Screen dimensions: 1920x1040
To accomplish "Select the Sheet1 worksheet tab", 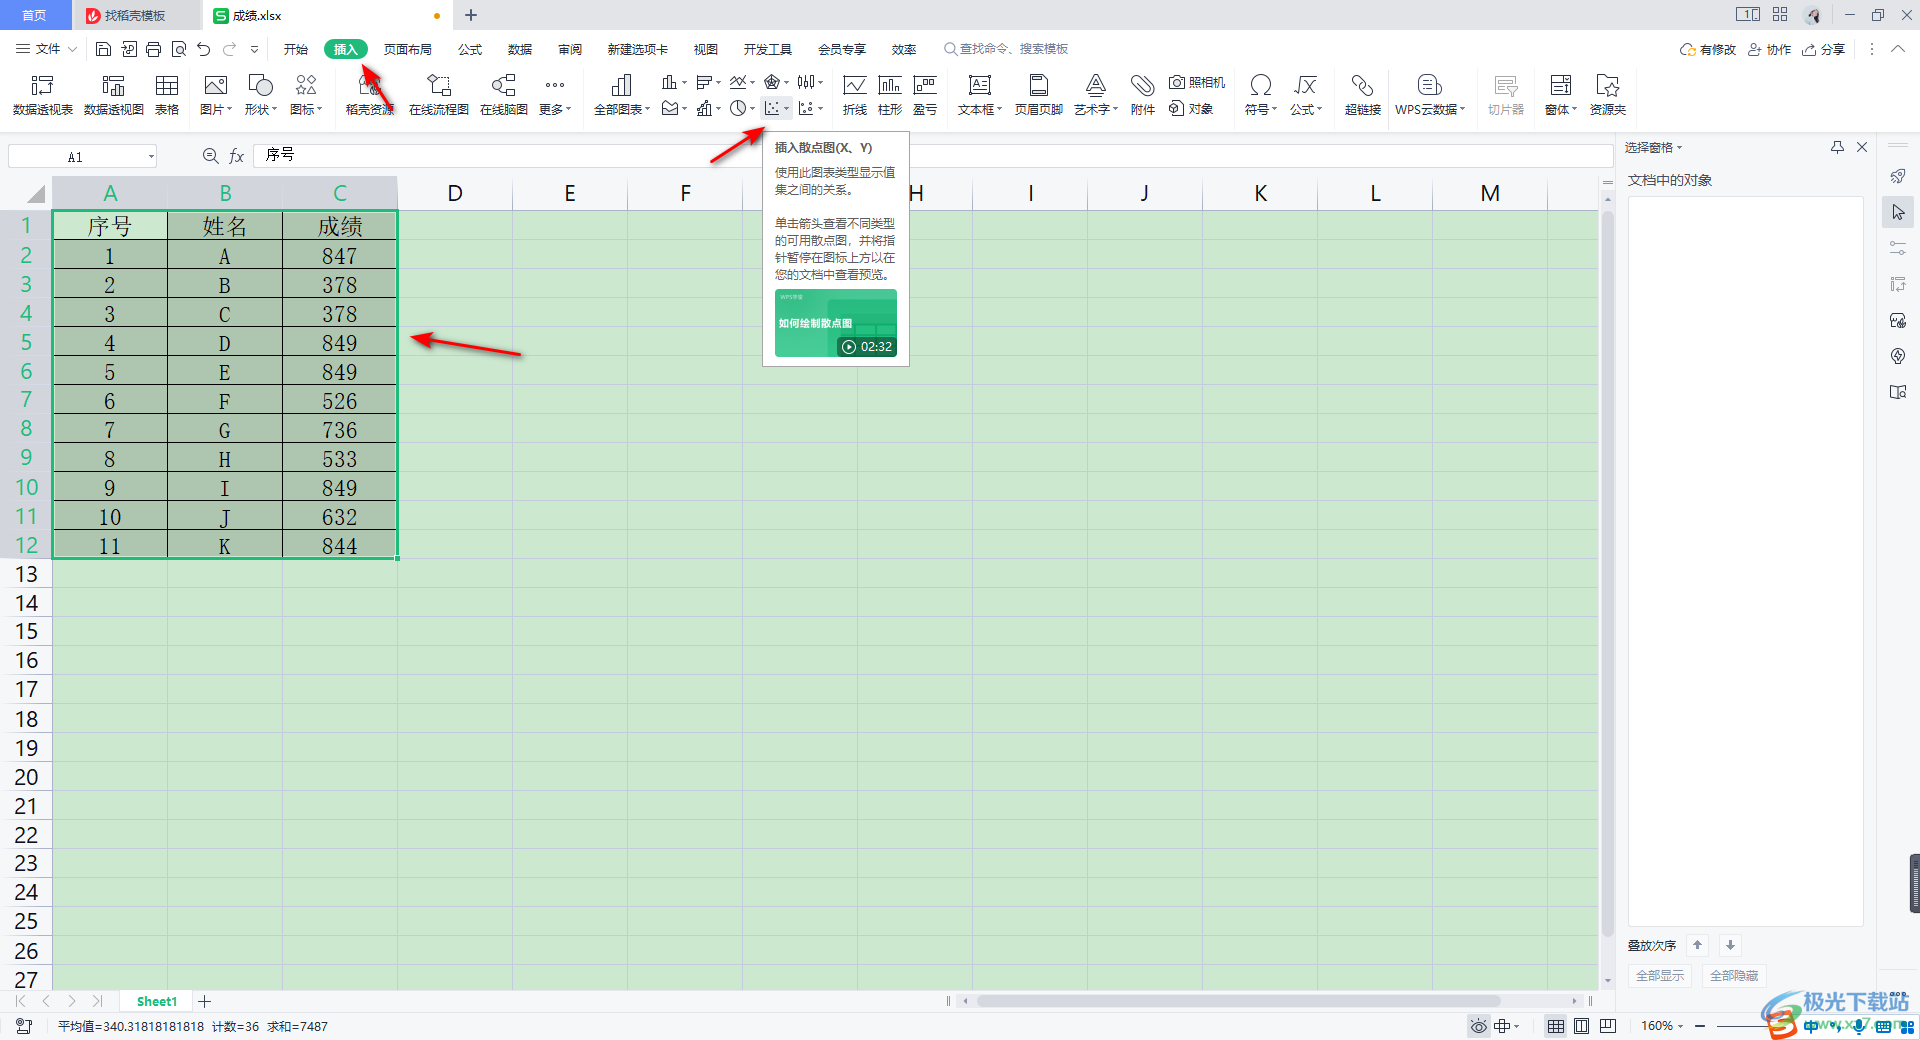I will 156,1001.
